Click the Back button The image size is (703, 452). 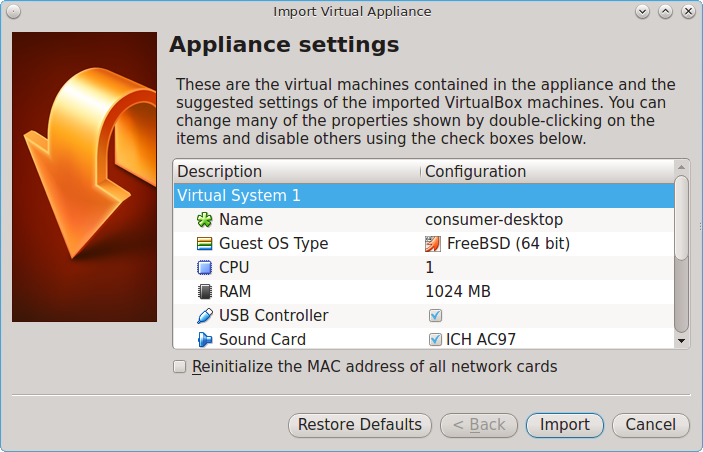(x=479, y=425)
